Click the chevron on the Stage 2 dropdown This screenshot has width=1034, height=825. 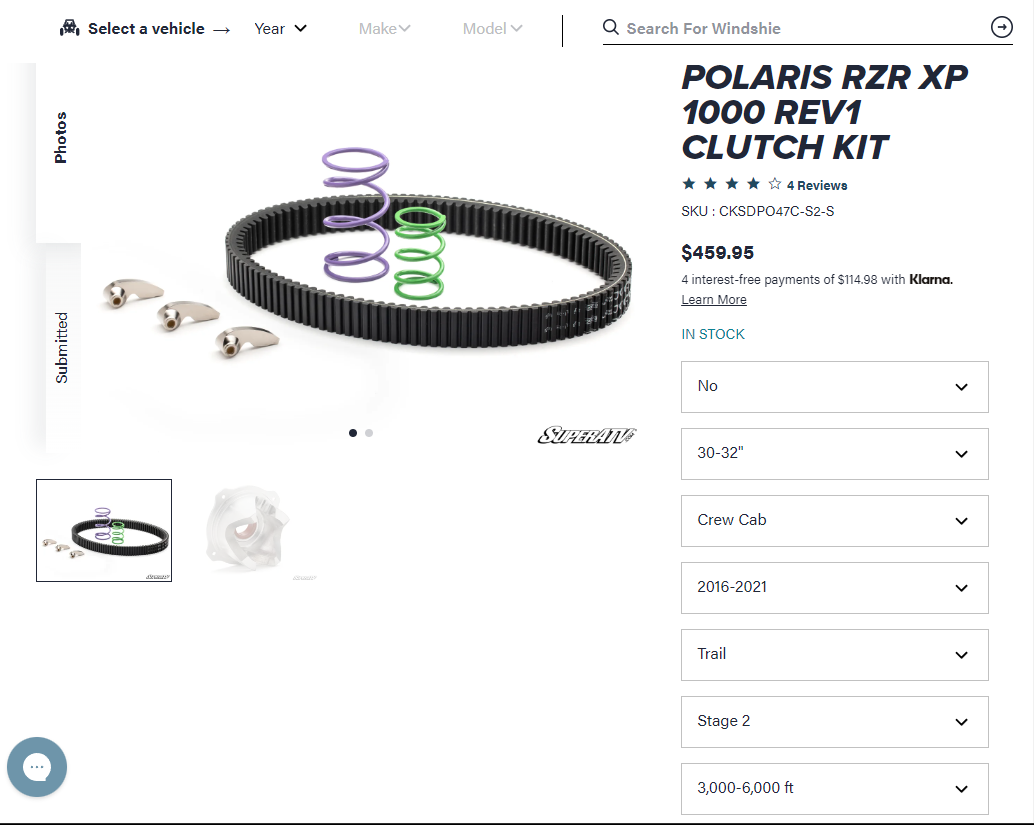pos(961,722)
